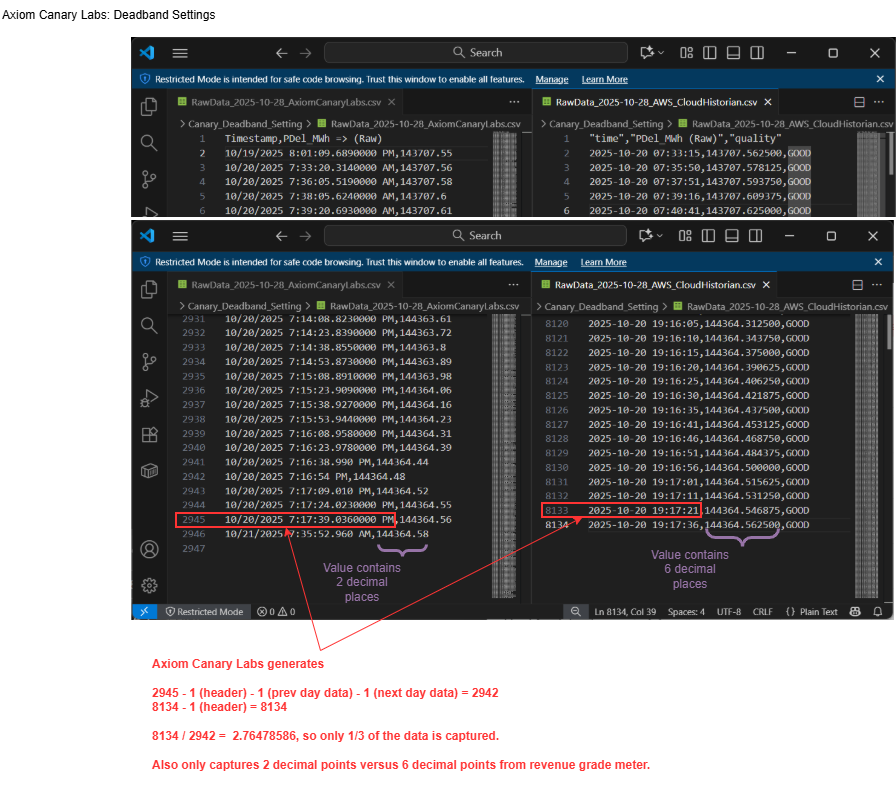Open more actions ellipsis of lower left editor group
896x800 pixels.
pos(514,285)
